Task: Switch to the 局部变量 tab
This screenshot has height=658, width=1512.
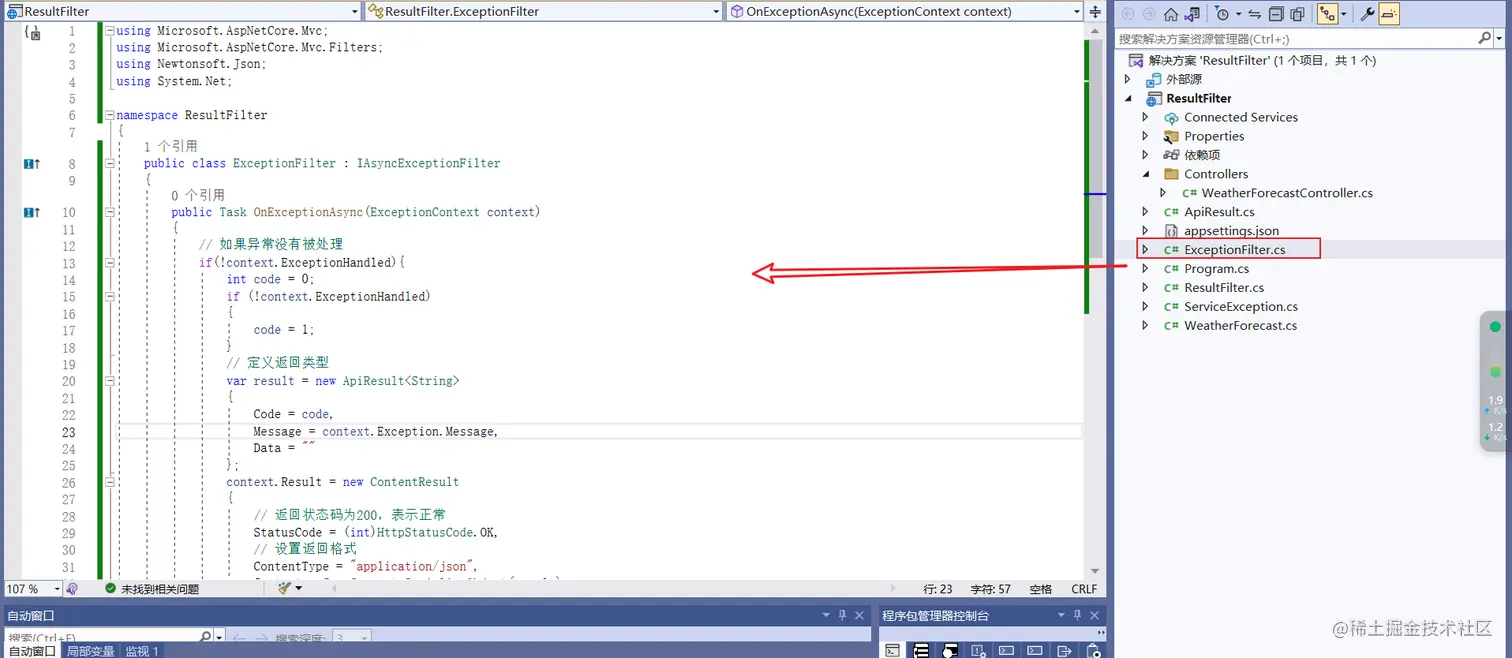Action: pos(91,651)
